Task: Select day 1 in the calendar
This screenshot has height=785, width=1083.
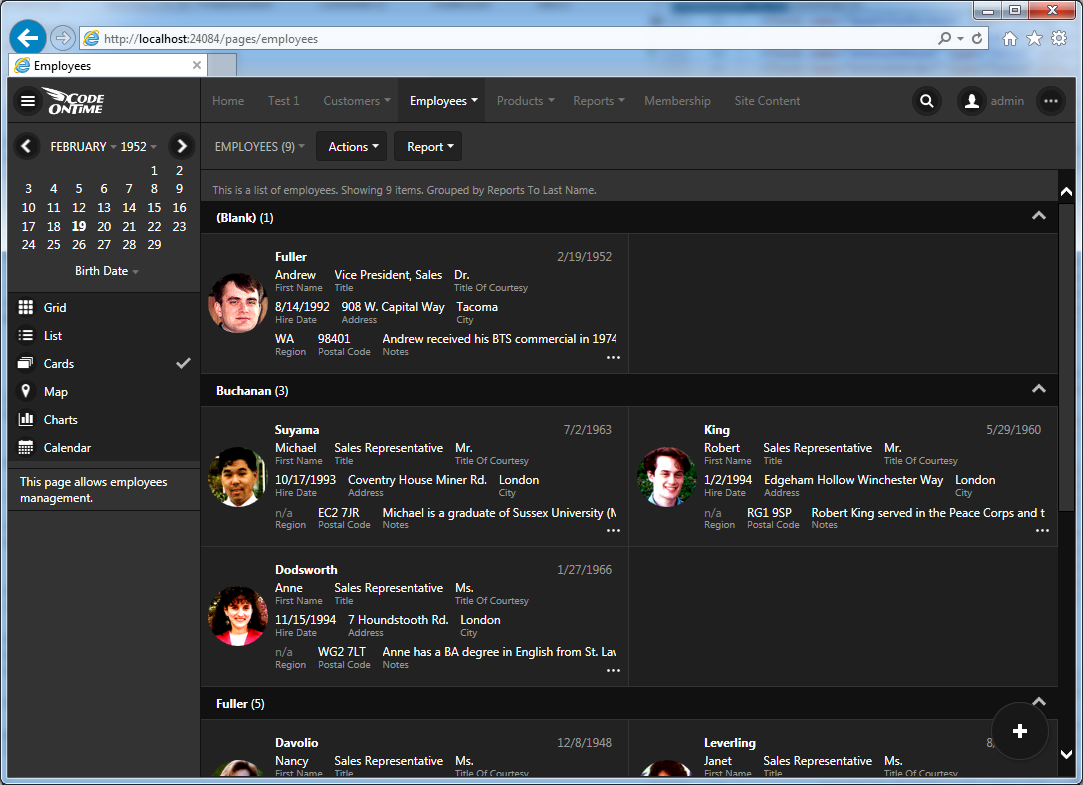Action: (154, 171)
